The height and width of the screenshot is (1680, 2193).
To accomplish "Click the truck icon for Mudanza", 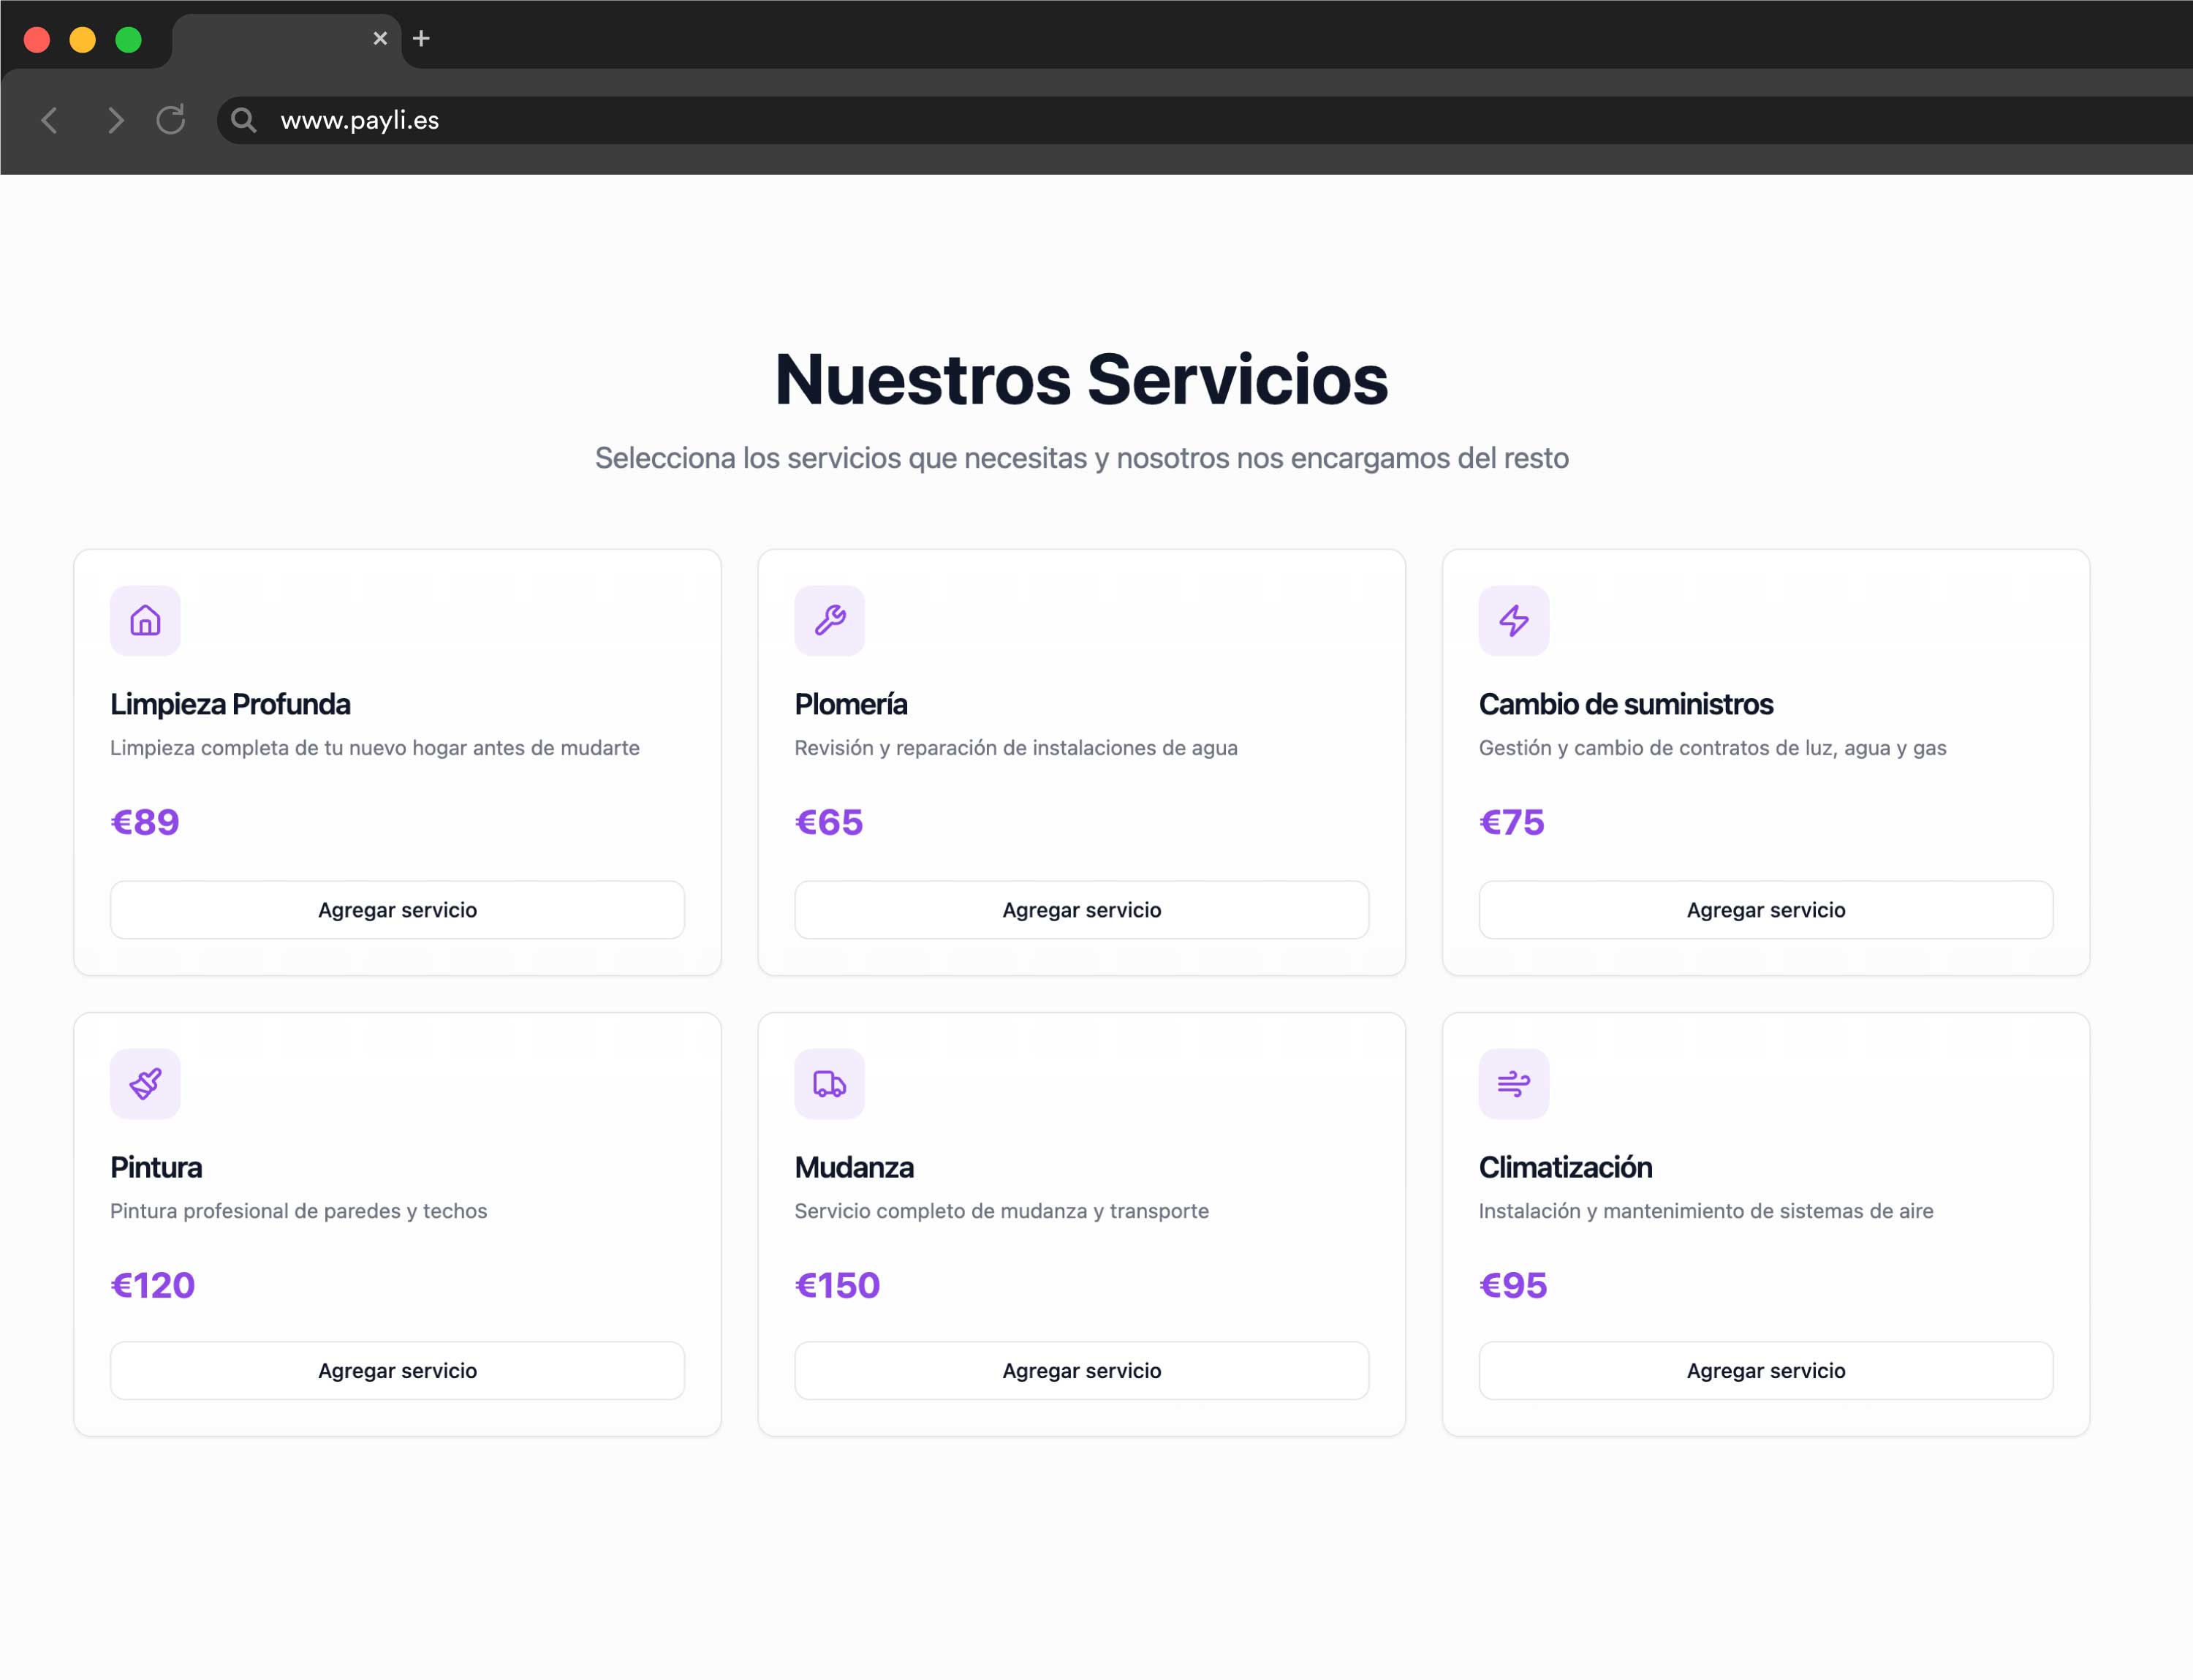I will [x=829, y=1083].
